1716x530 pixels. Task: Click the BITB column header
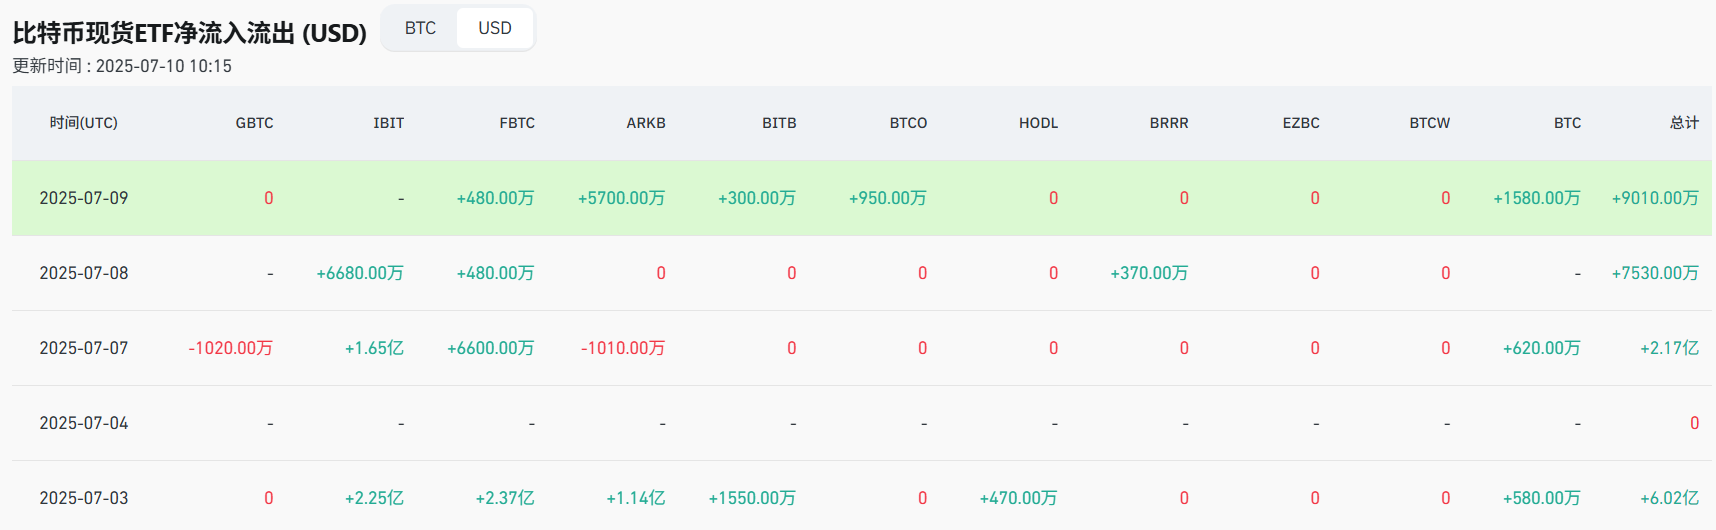pos(779,123)
